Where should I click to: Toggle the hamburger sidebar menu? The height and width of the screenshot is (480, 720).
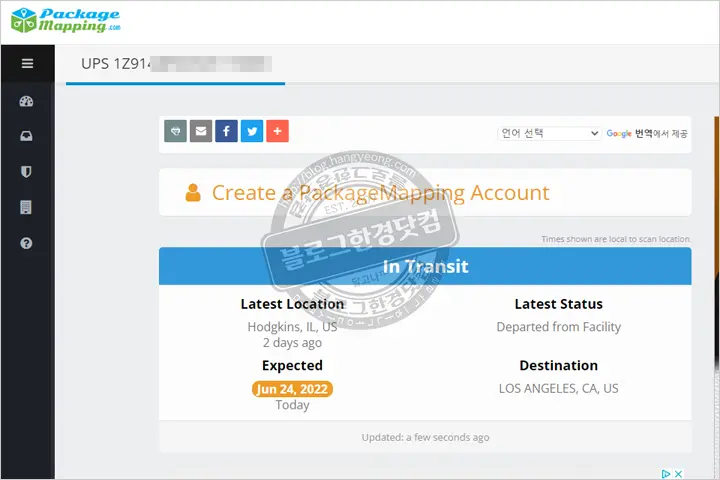click(x=27, y=63)
